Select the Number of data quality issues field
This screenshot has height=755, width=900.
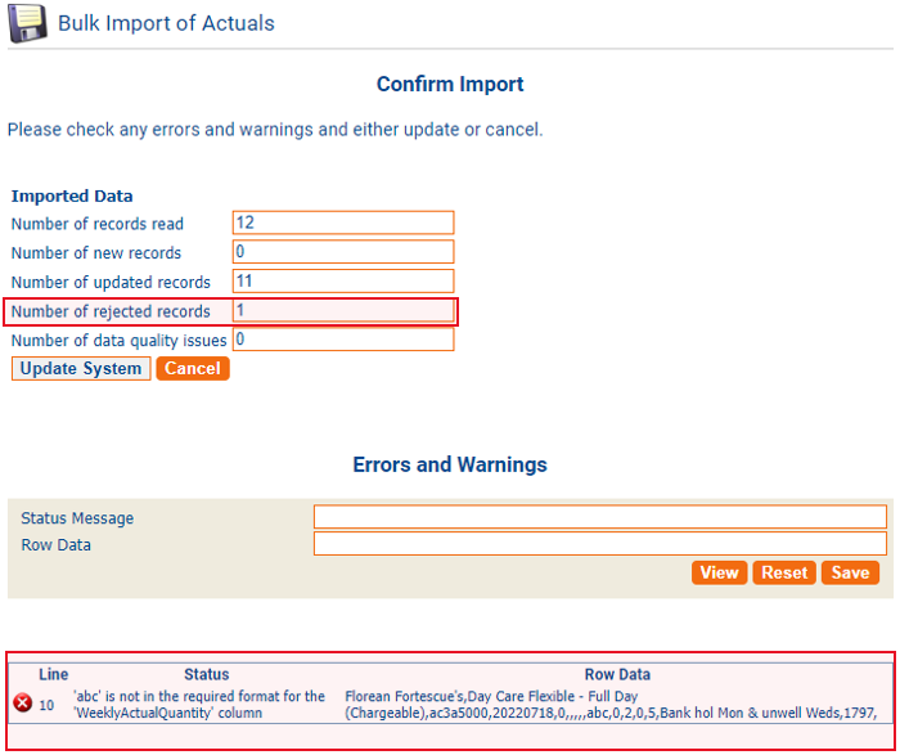click(343, 340)
